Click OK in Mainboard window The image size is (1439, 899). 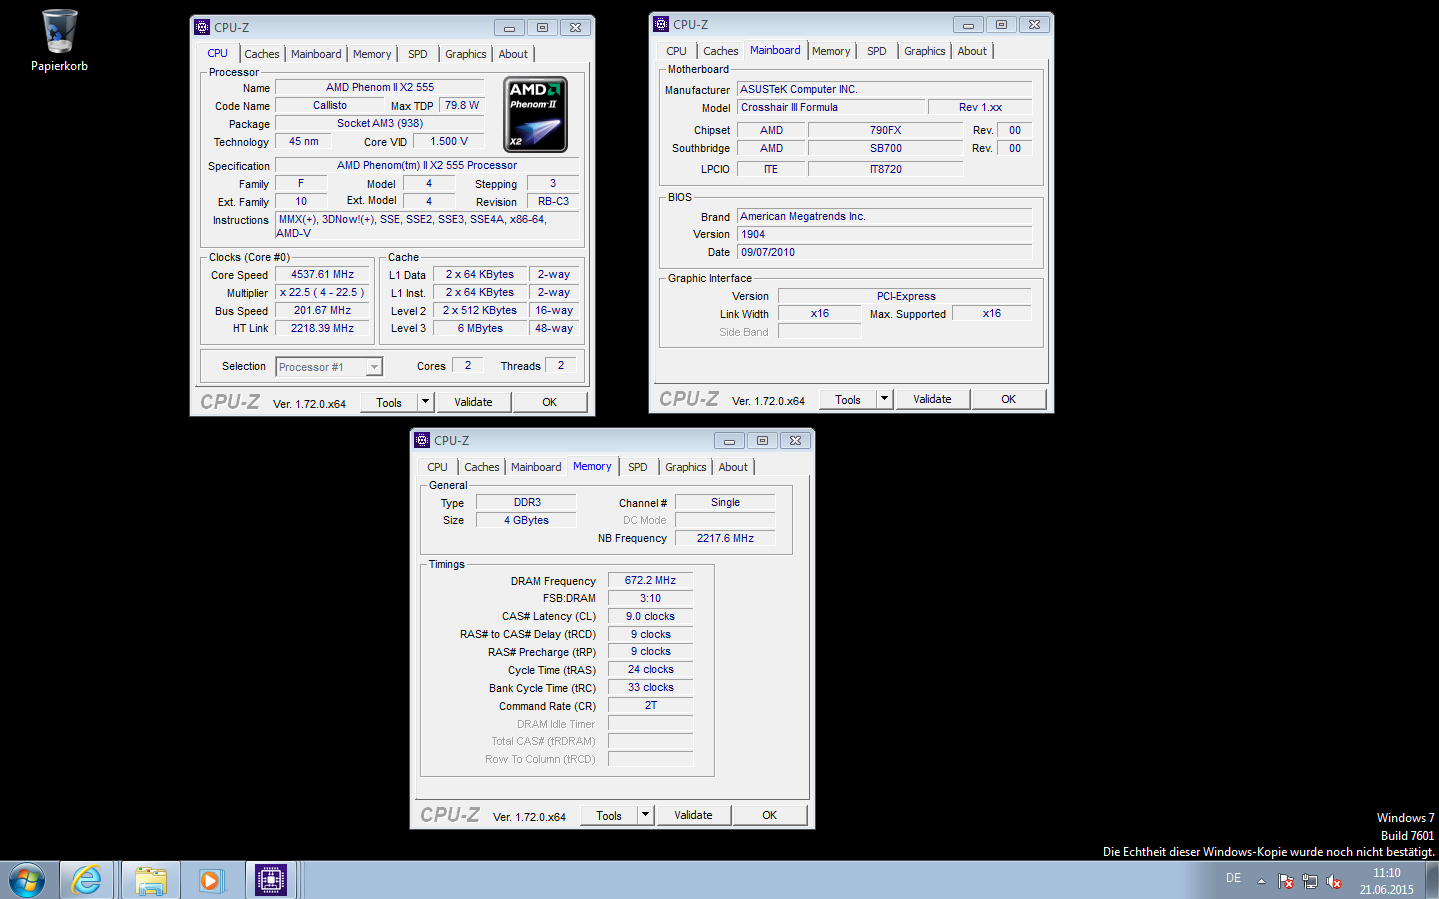1009,399
